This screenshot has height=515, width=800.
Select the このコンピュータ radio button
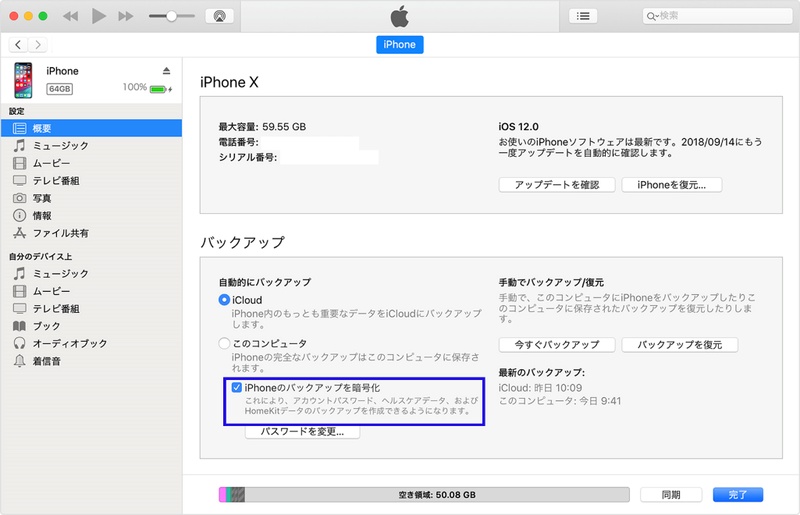coord(224,344)
